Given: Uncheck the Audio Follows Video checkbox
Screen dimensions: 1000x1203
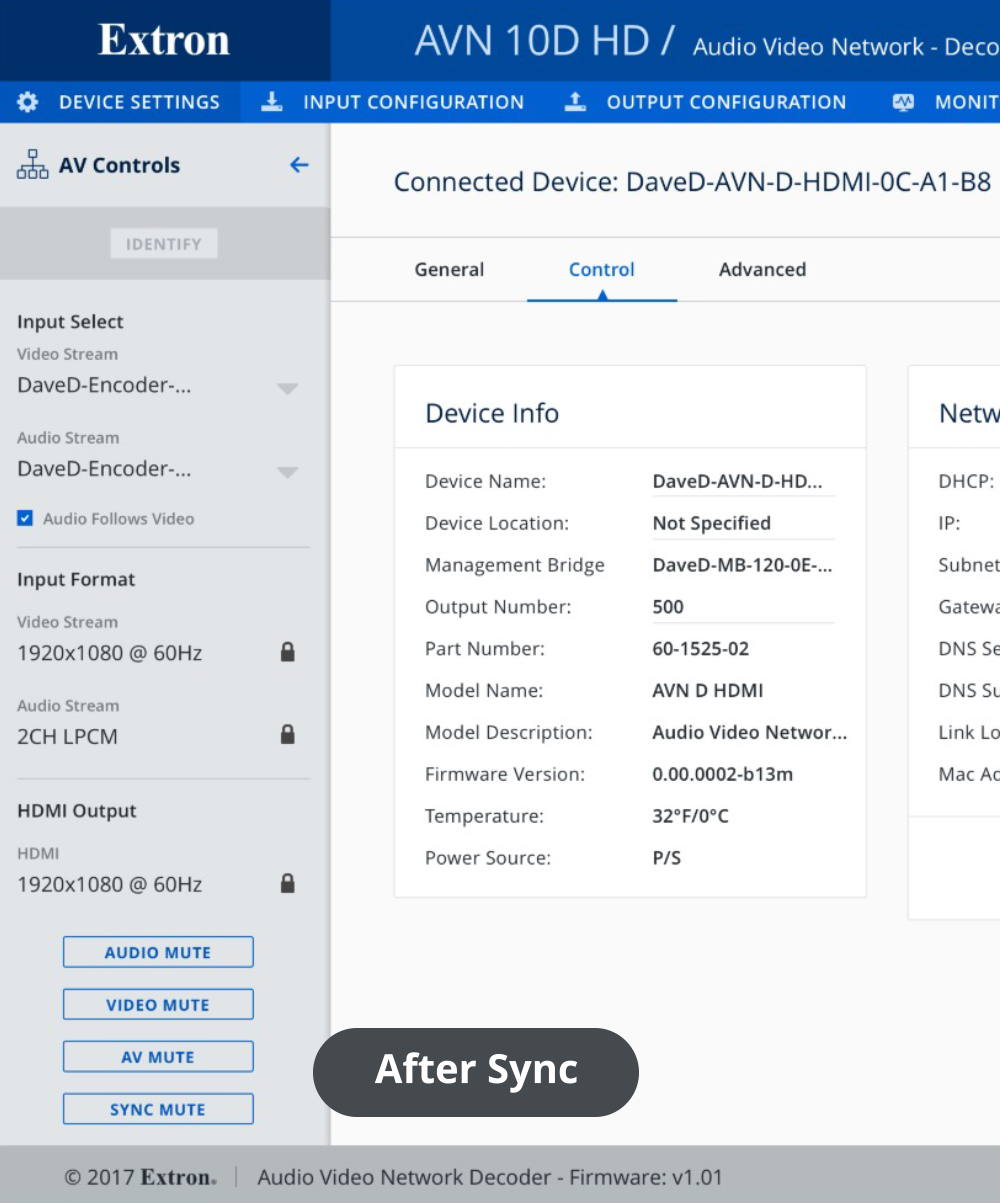Looking at the screenshot, I should pos(24,518).
